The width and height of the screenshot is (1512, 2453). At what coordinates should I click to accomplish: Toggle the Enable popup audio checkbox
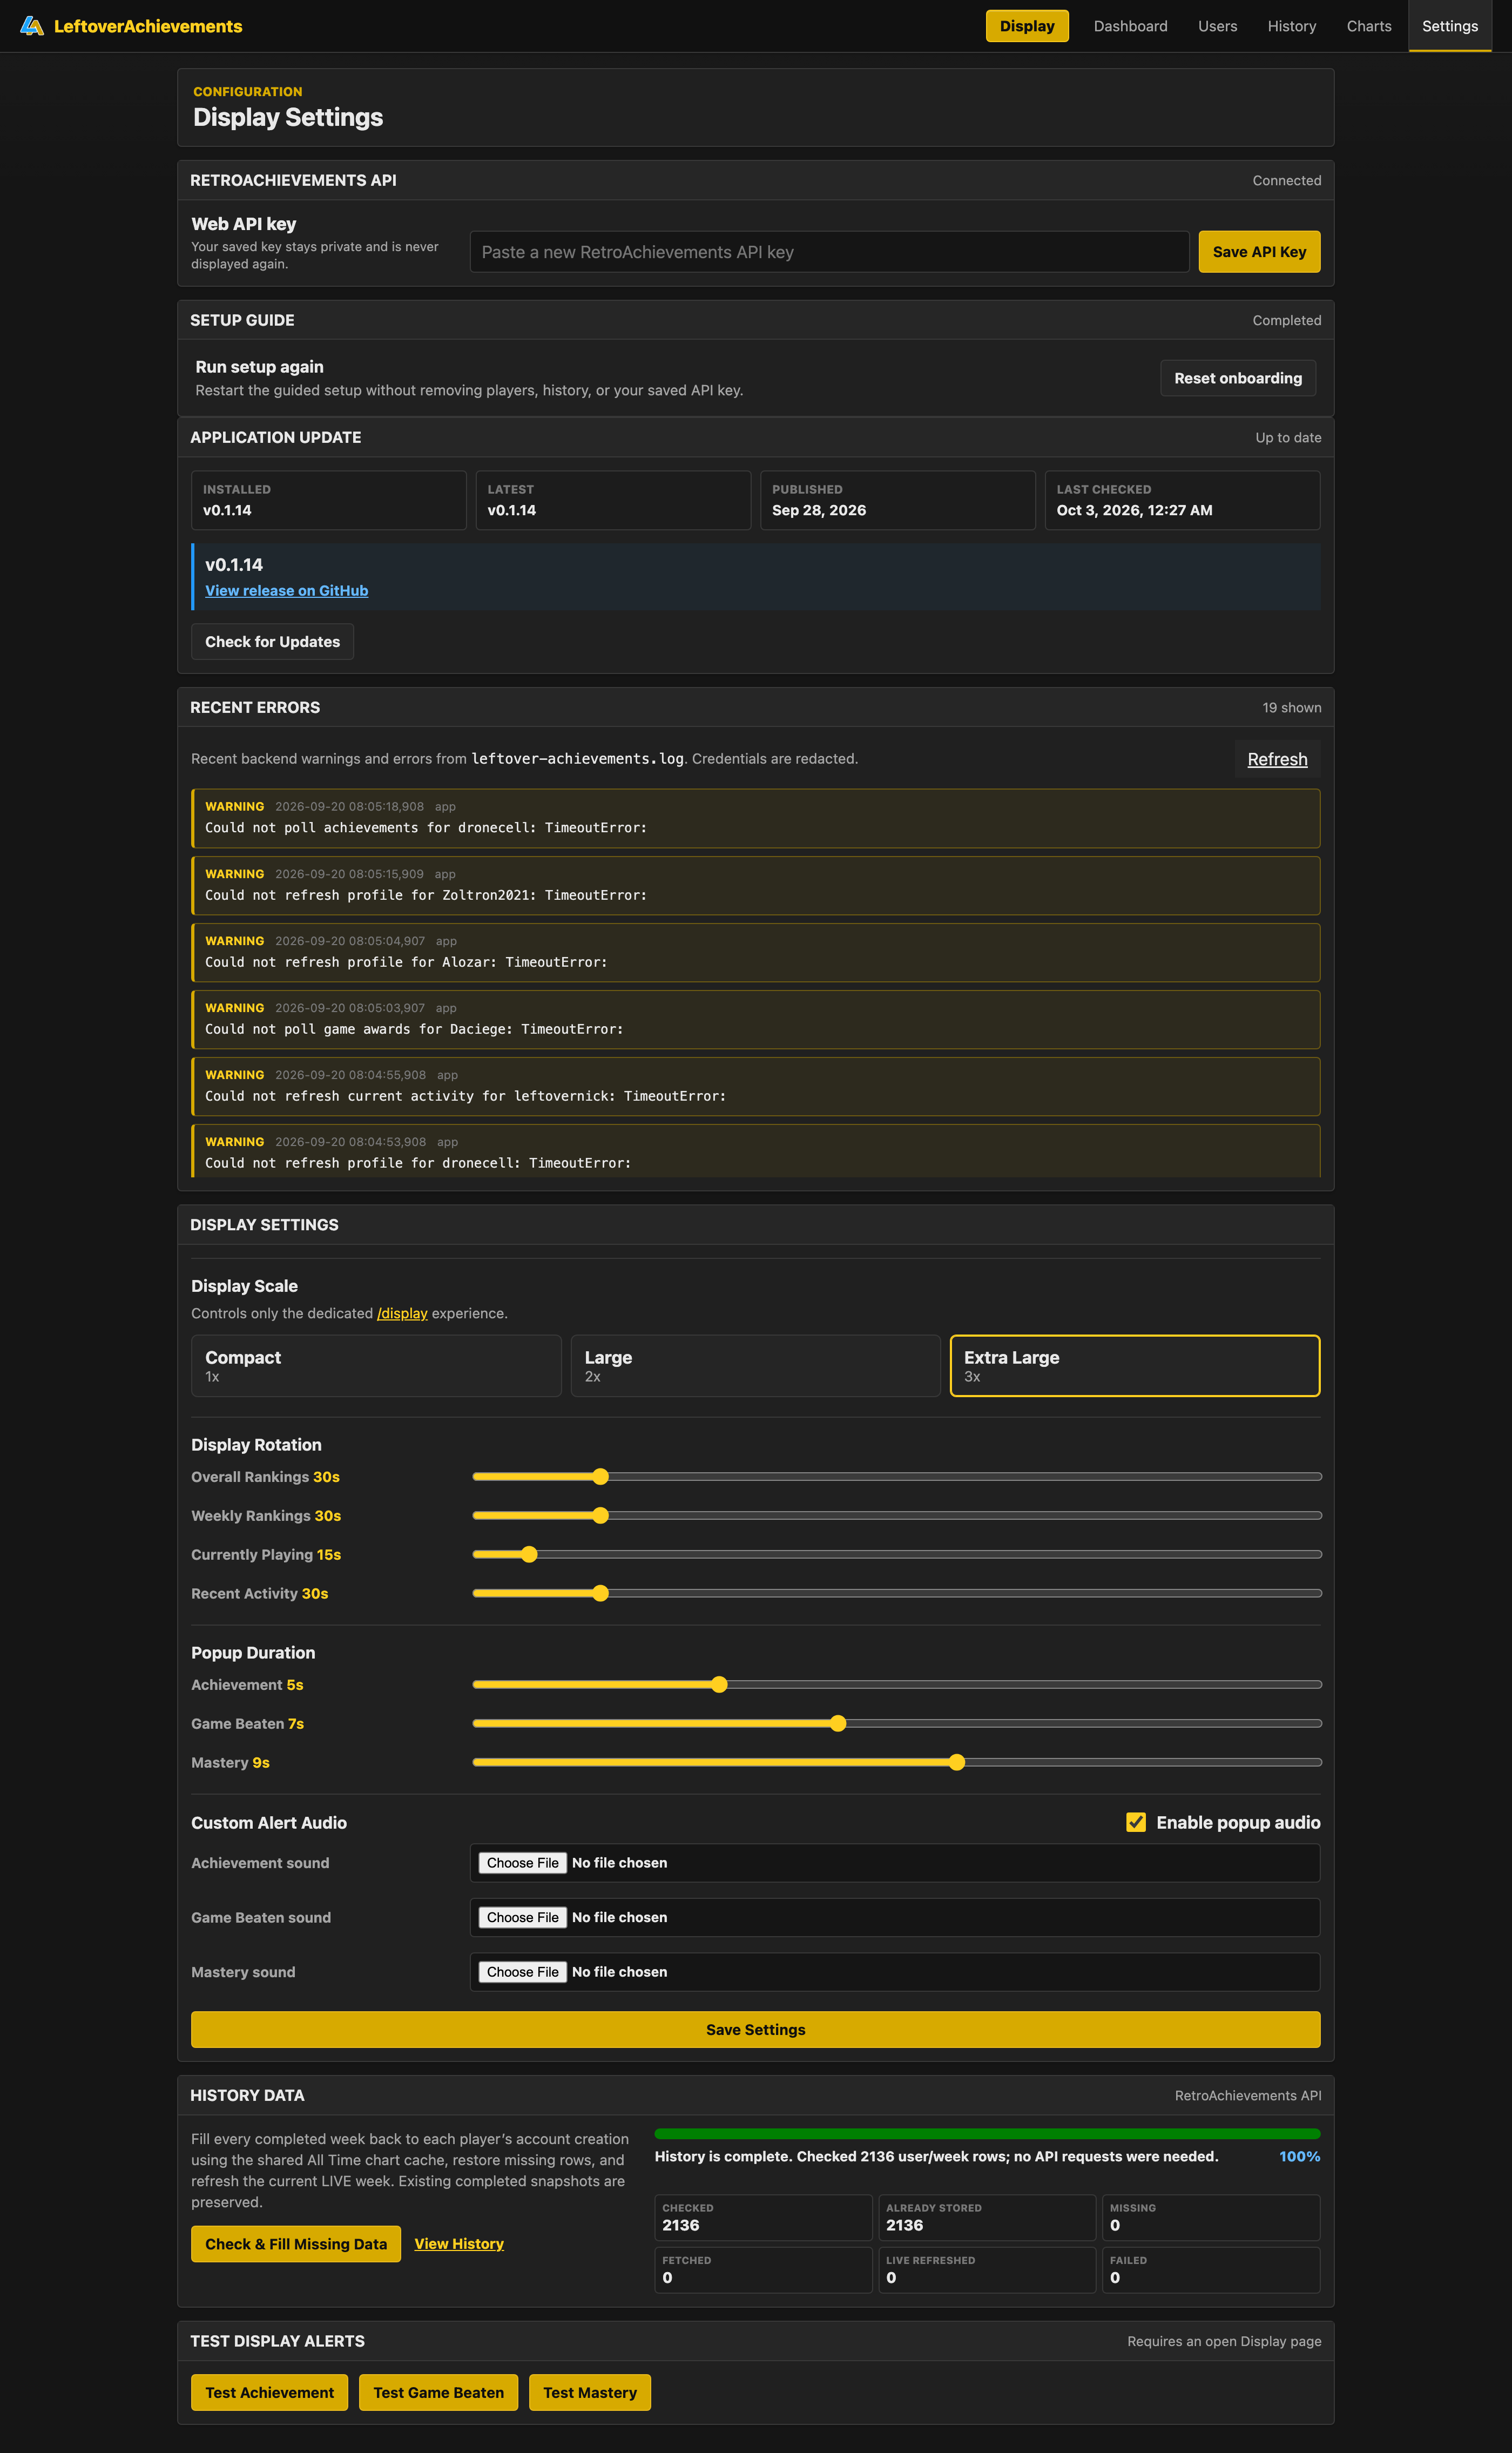pyautogui.click(x=1136, y=1823)
